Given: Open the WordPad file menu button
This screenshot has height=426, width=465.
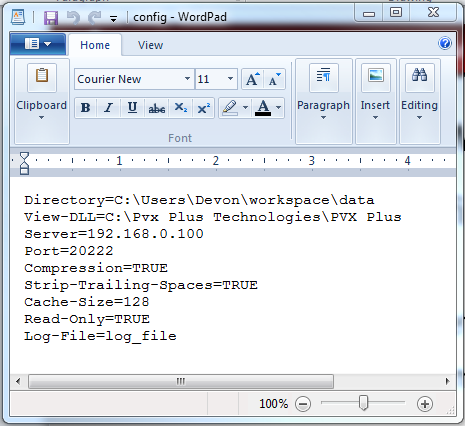Looking at the screenshot, I should click(x=38, y=44).
